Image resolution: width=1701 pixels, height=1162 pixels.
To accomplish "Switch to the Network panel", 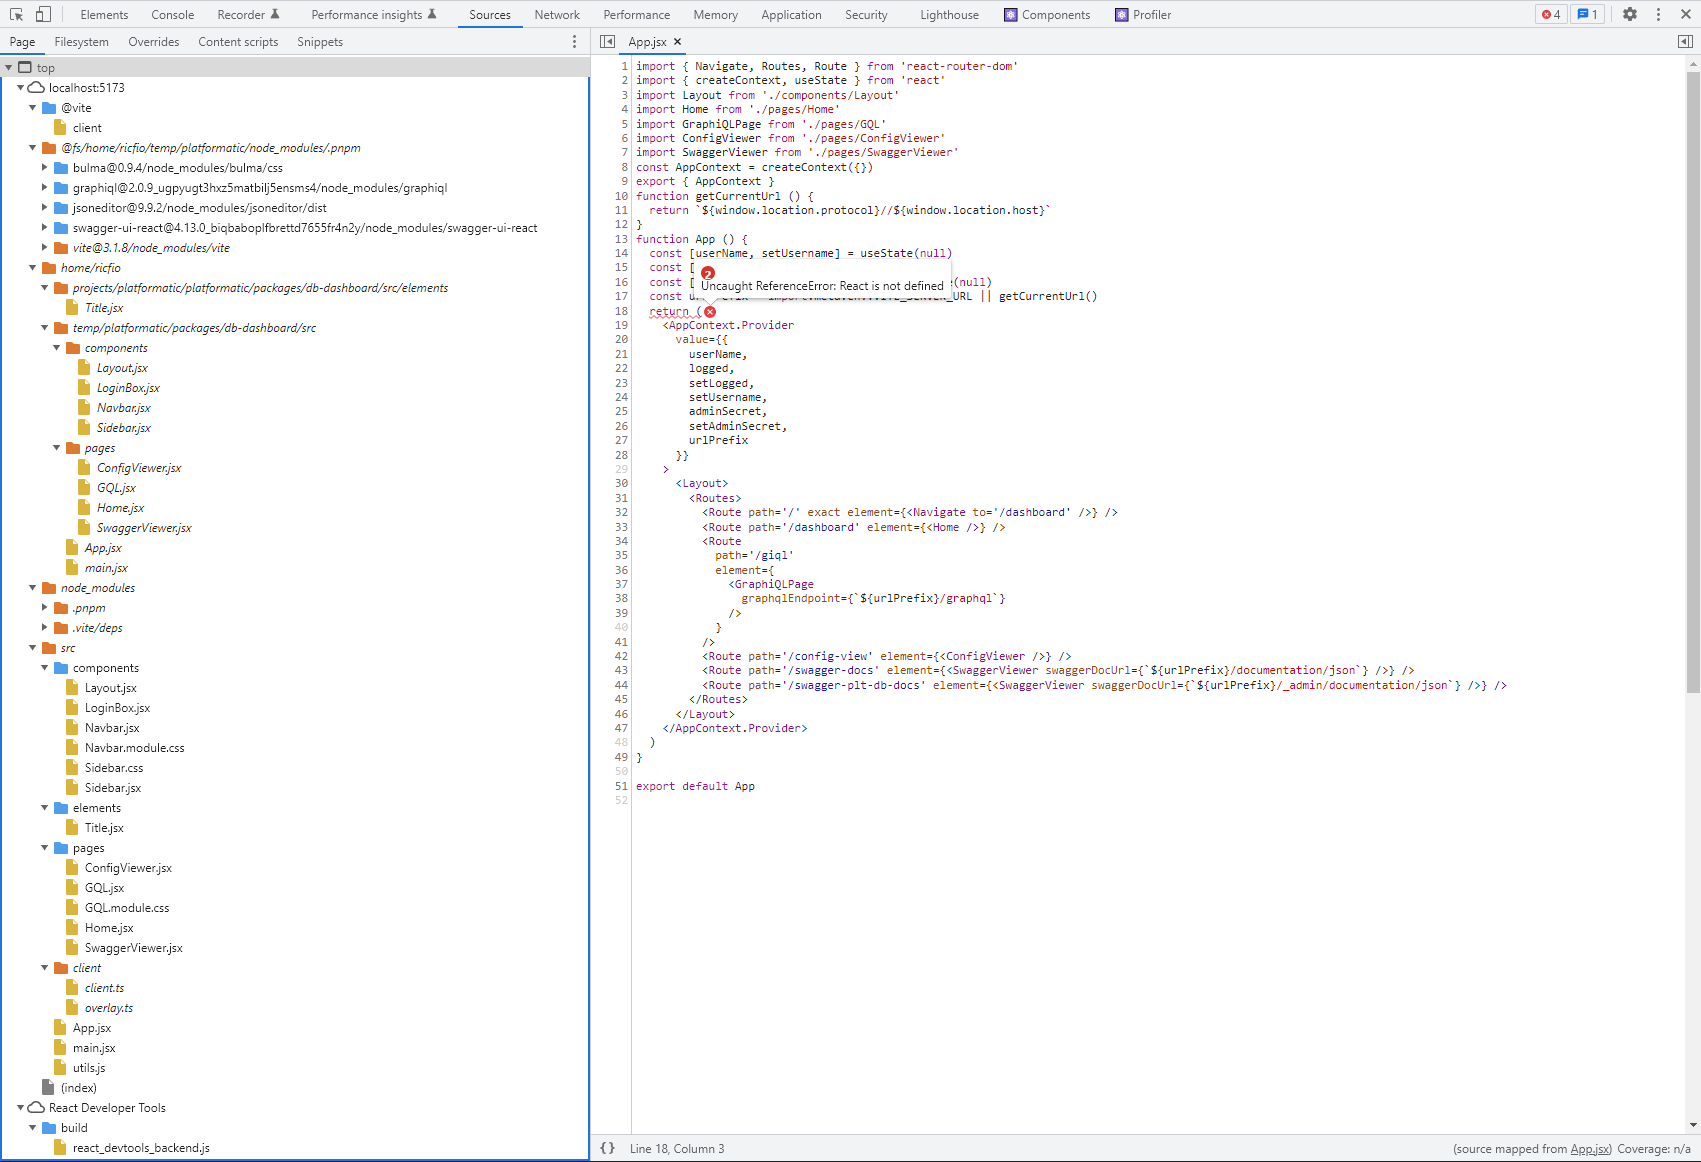I will coord(557,14).
